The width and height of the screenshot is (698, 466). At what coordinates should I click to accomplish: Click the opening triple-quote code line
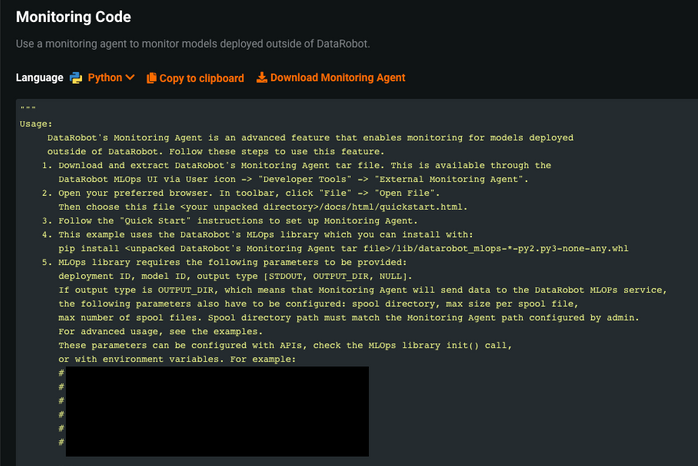[x=26, y=110]
